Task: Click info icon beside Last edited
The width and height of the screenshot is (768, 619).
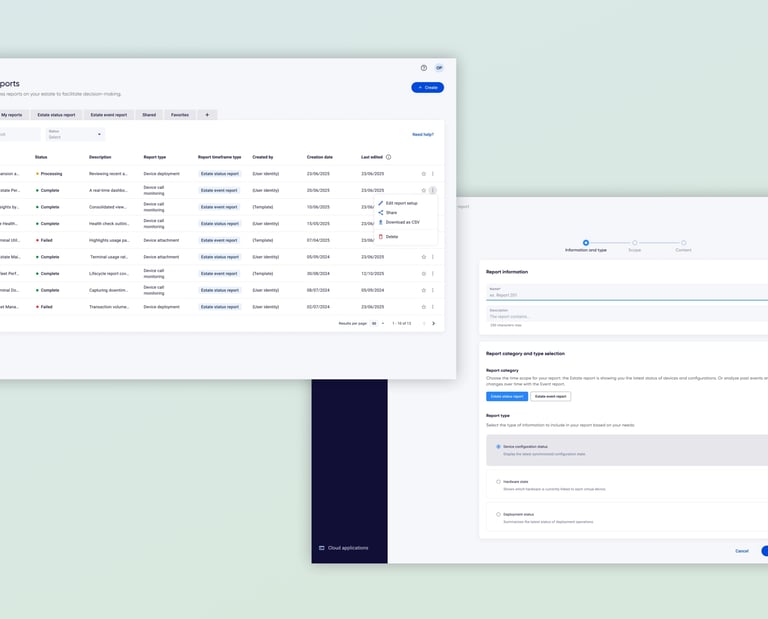Action: coord(388,157)
